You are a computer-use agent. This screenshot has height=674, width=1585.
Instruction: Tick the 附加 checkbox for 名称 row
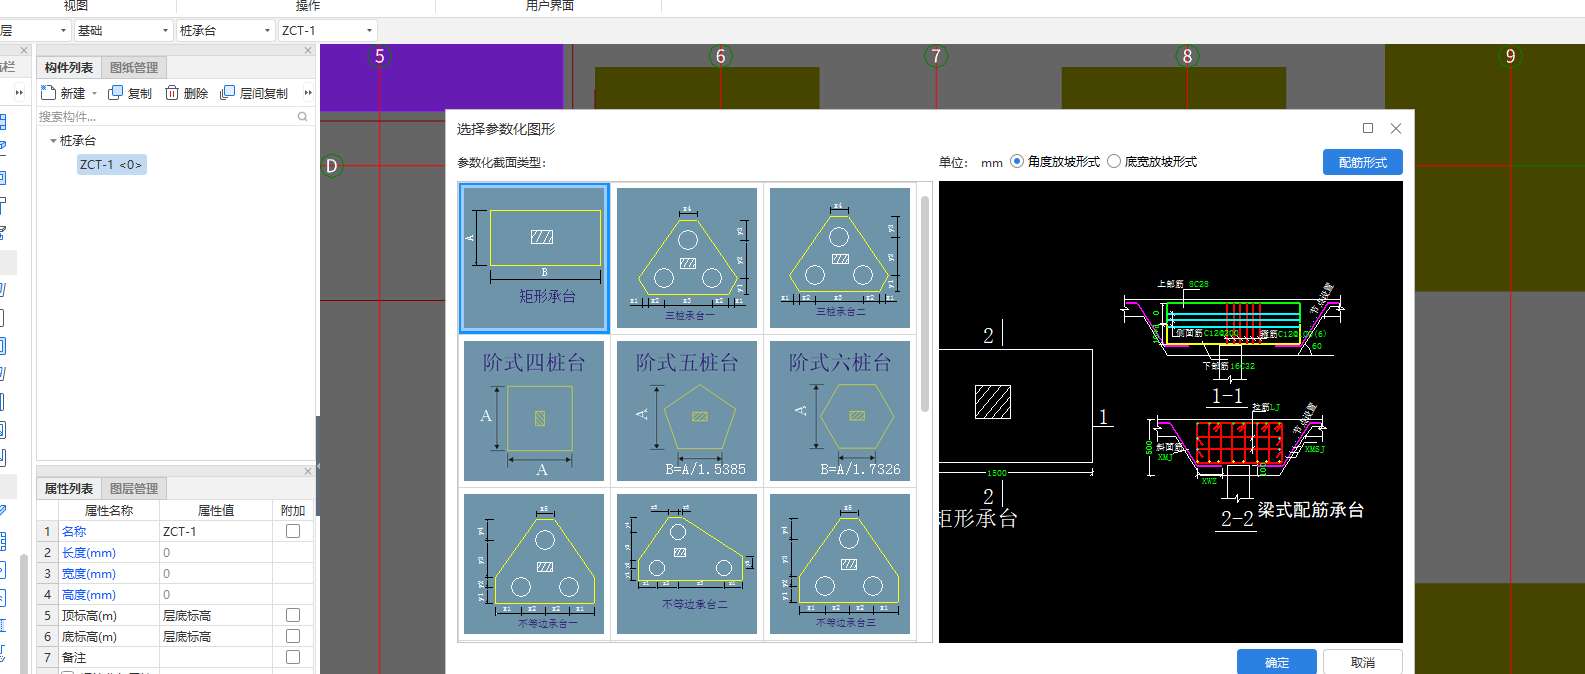coord(293,531)
